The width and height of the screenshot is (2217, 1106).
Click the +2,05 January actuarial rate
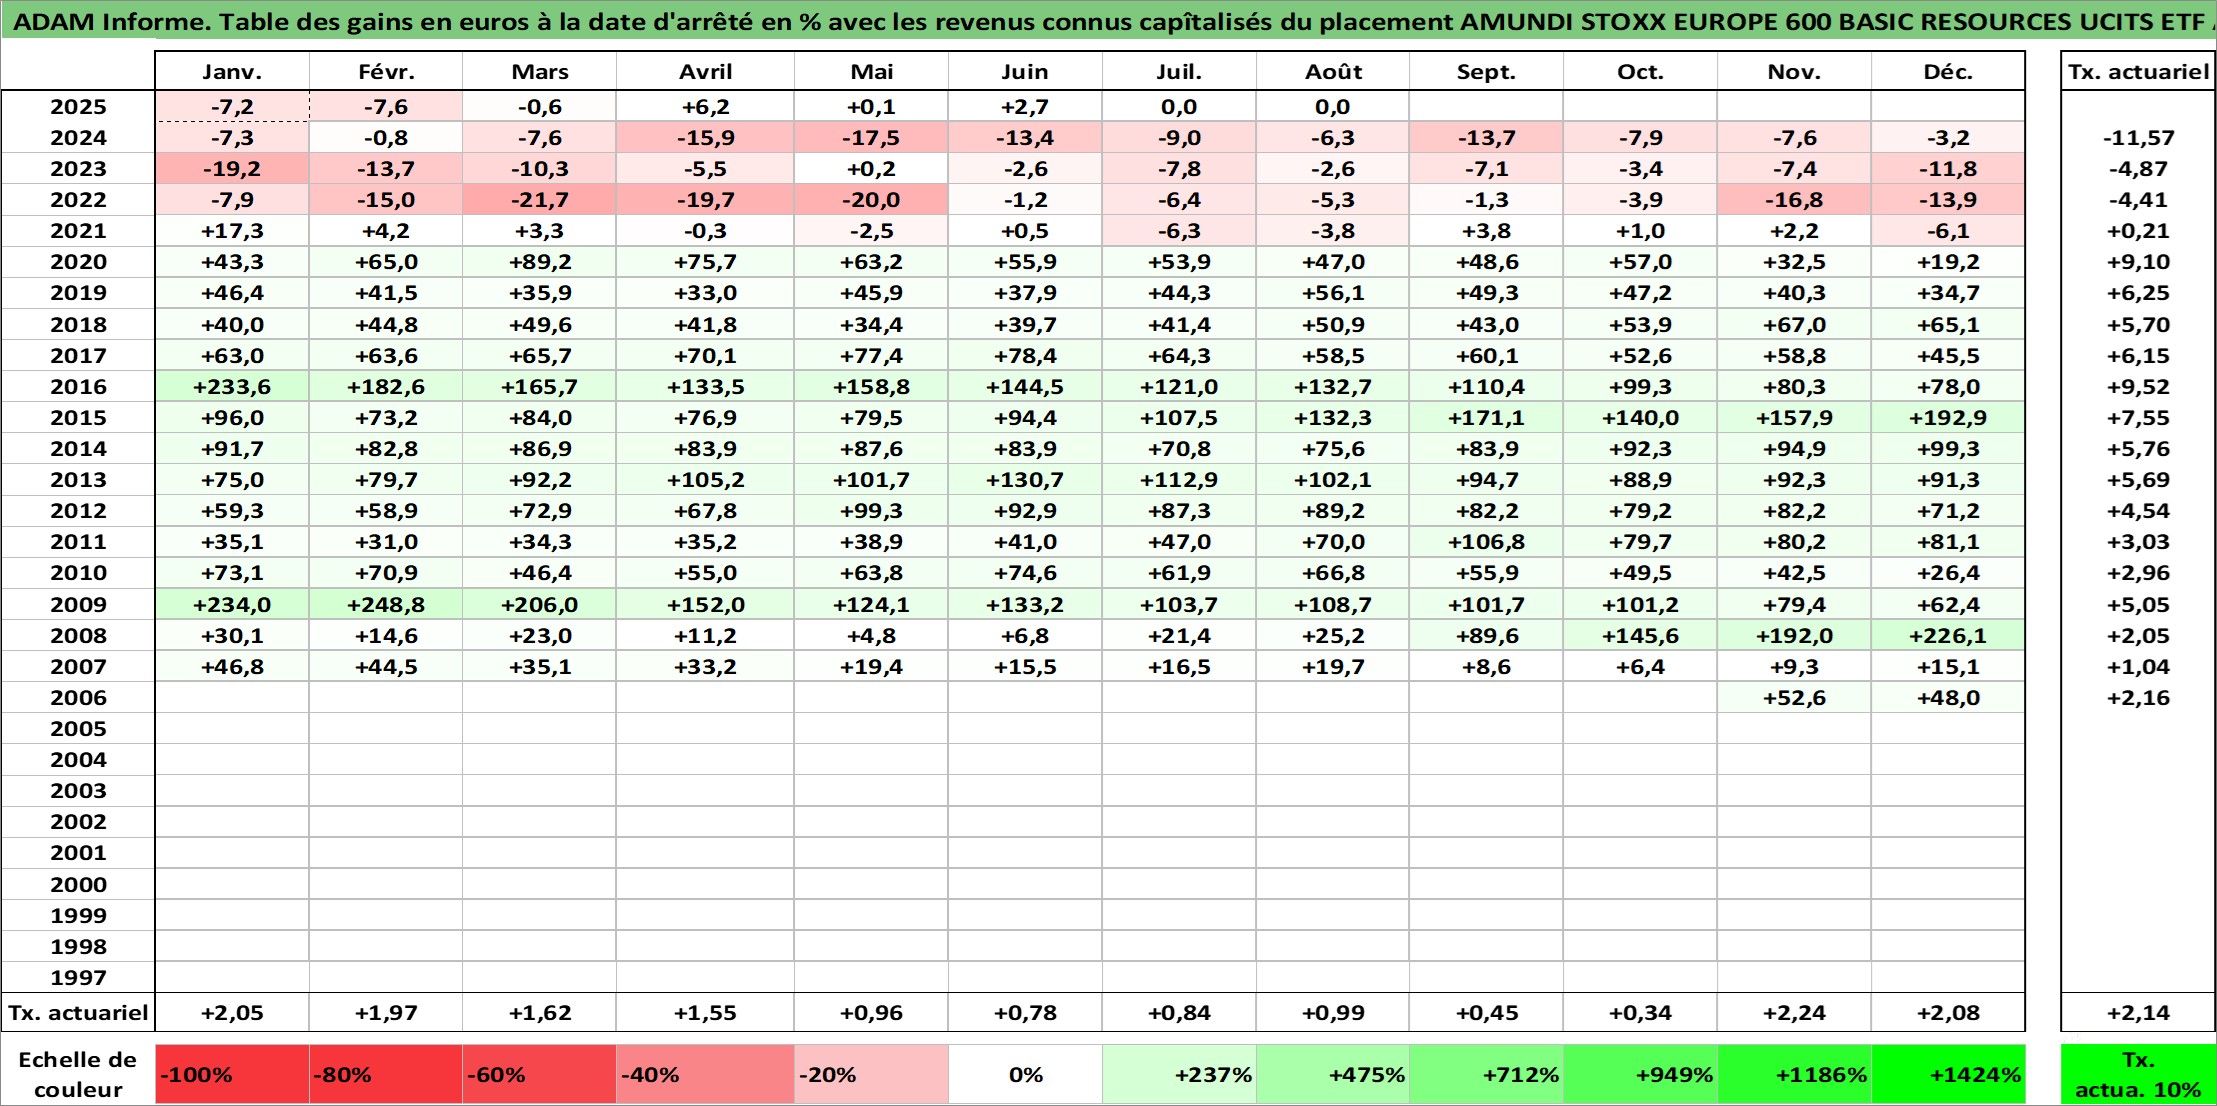tap(232, 1013)
